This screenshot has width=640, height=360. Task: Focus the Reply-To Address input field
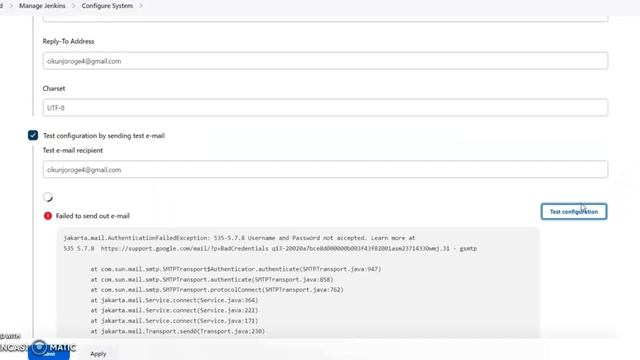(x=325, y=61)
